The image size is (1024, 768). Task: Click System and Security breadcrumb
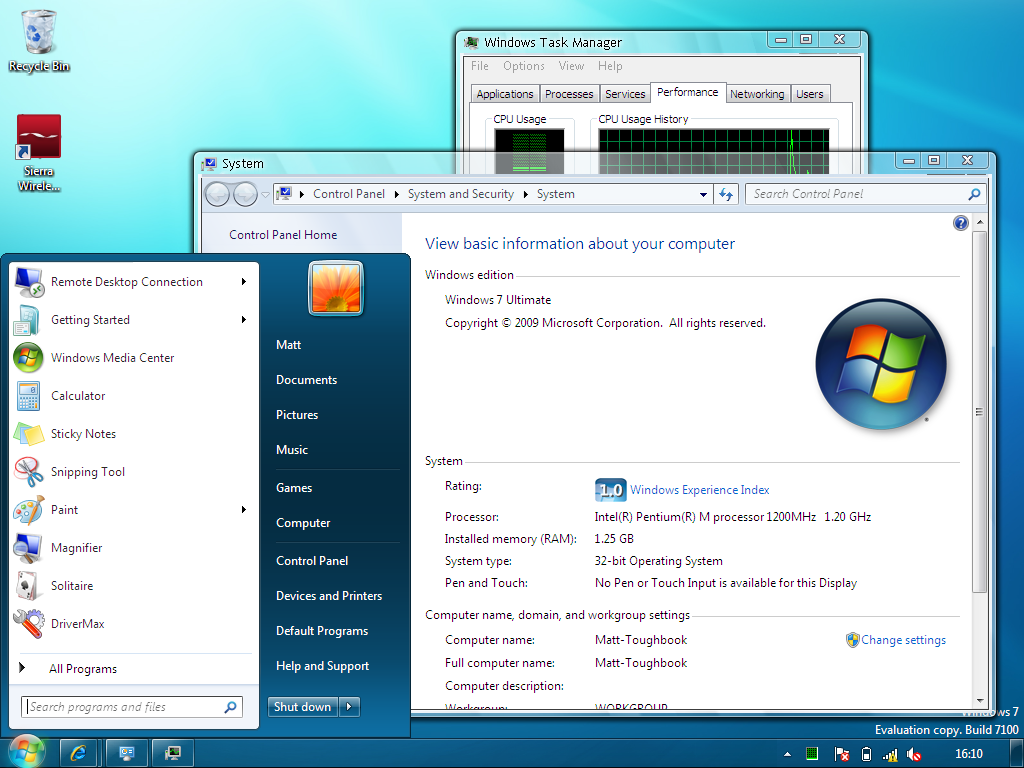[x=460, y=194]
